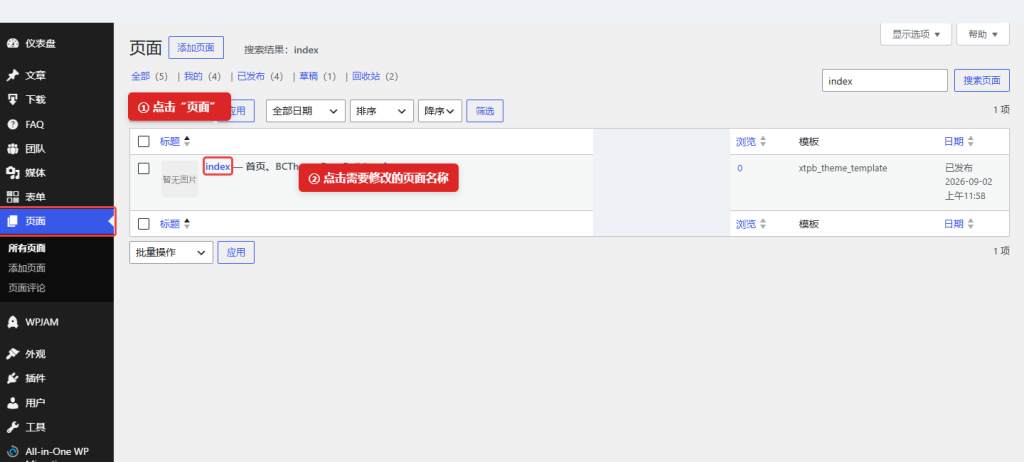Viewport: 1024px width, 462px height.
Task: Expand the 帮助 help panel
Action: coord(983,34)
